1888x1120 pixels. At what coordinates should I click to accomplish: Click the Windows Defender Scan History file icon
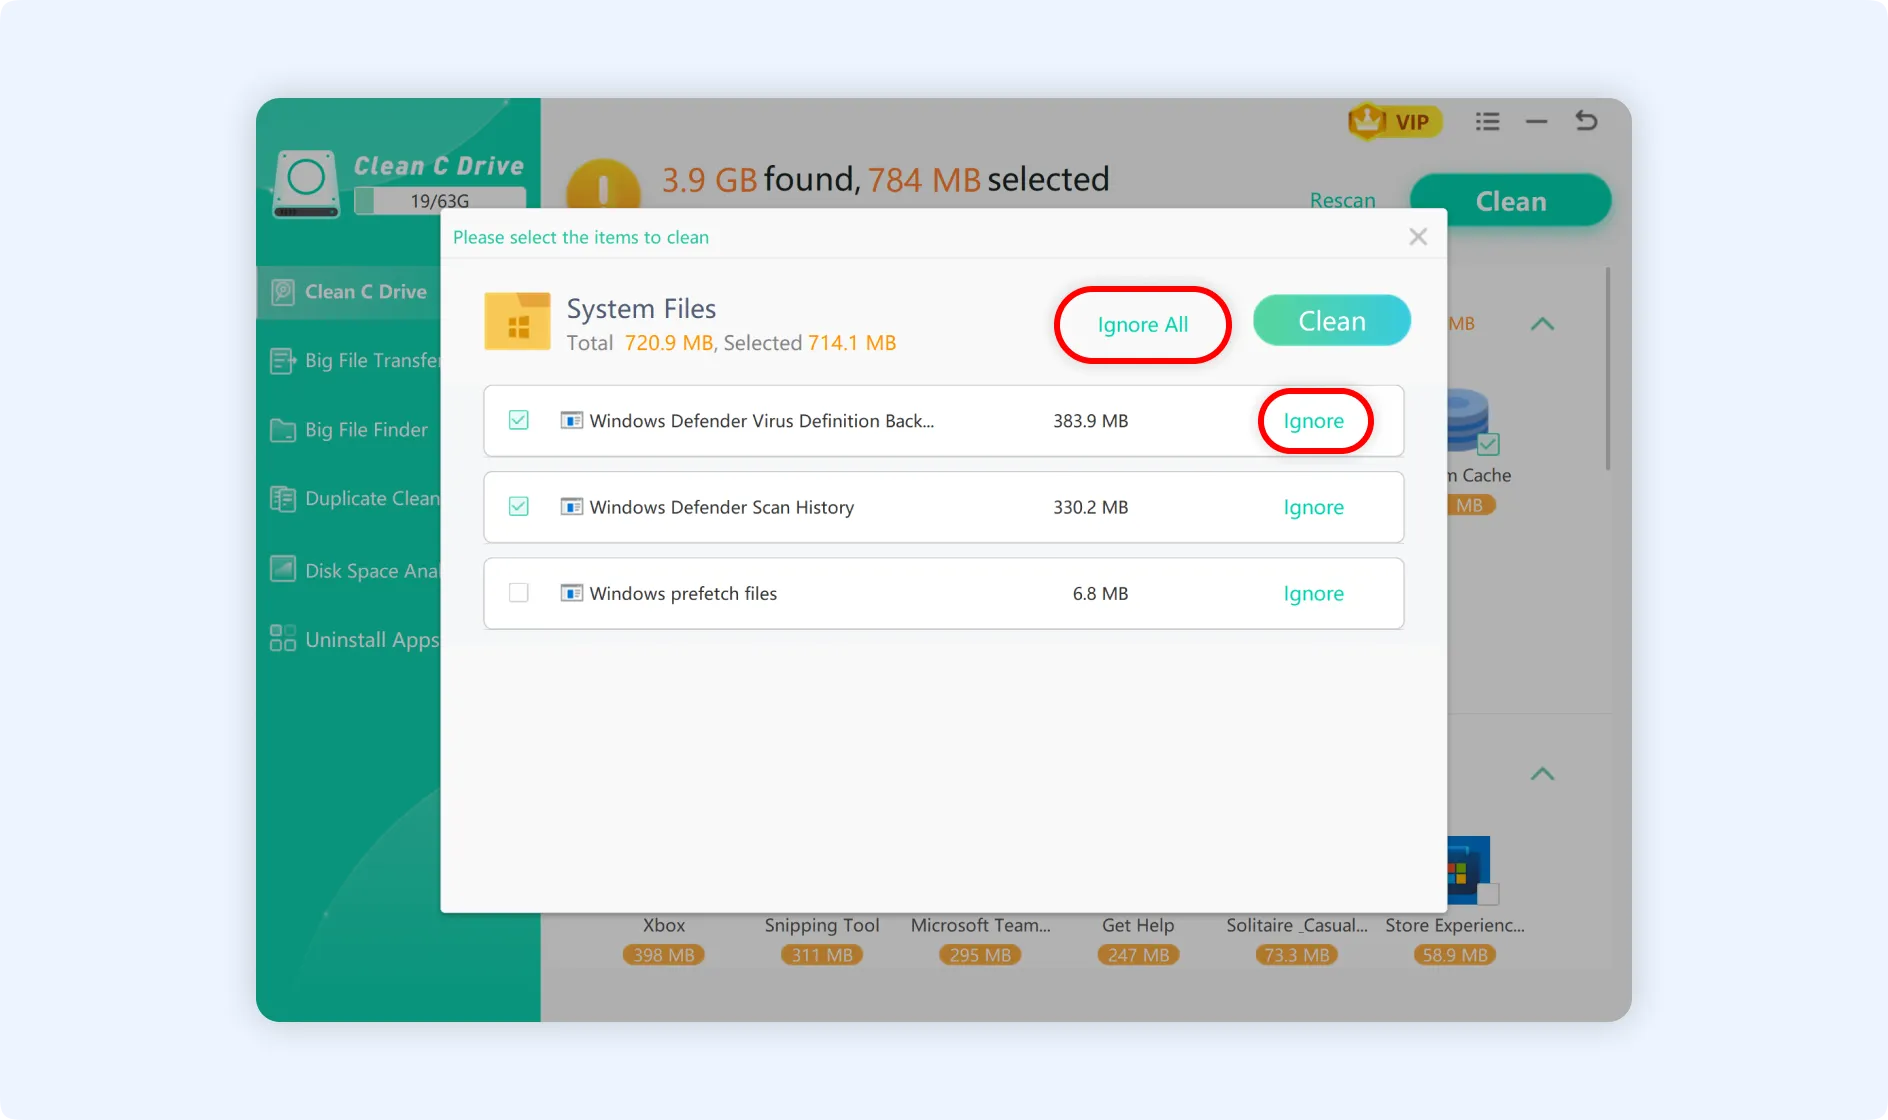pyautogui.click(x=571, y=507)
